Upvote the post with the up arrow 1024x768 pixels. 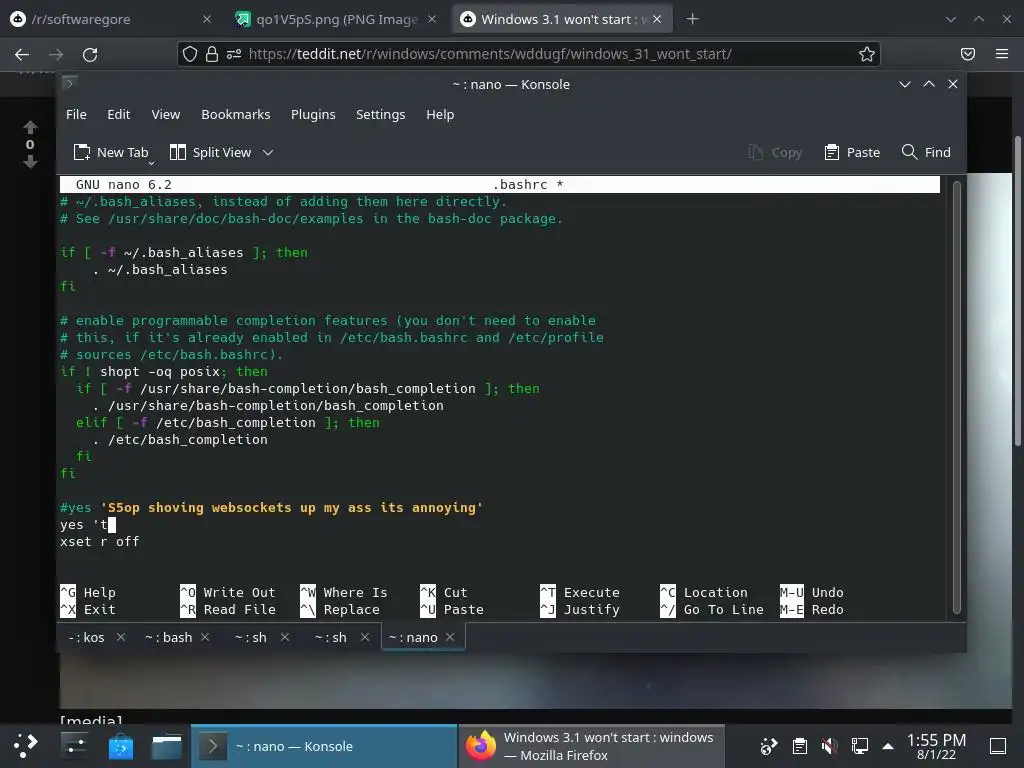point(30,127)
